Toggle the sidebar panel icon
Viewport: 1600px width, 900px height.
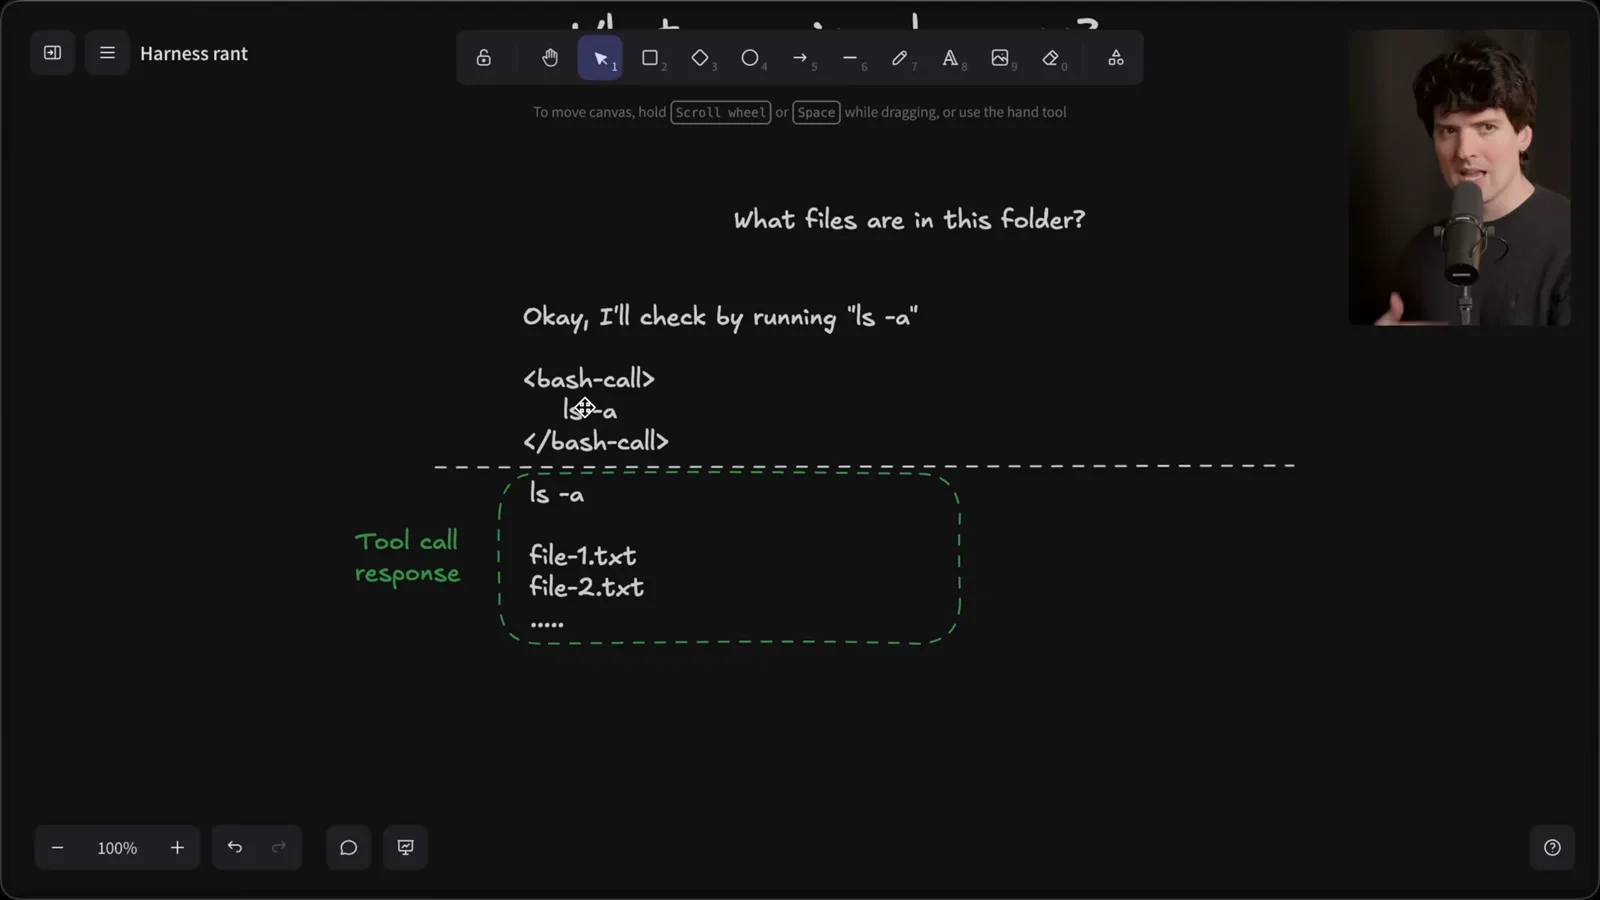[53, 53]
